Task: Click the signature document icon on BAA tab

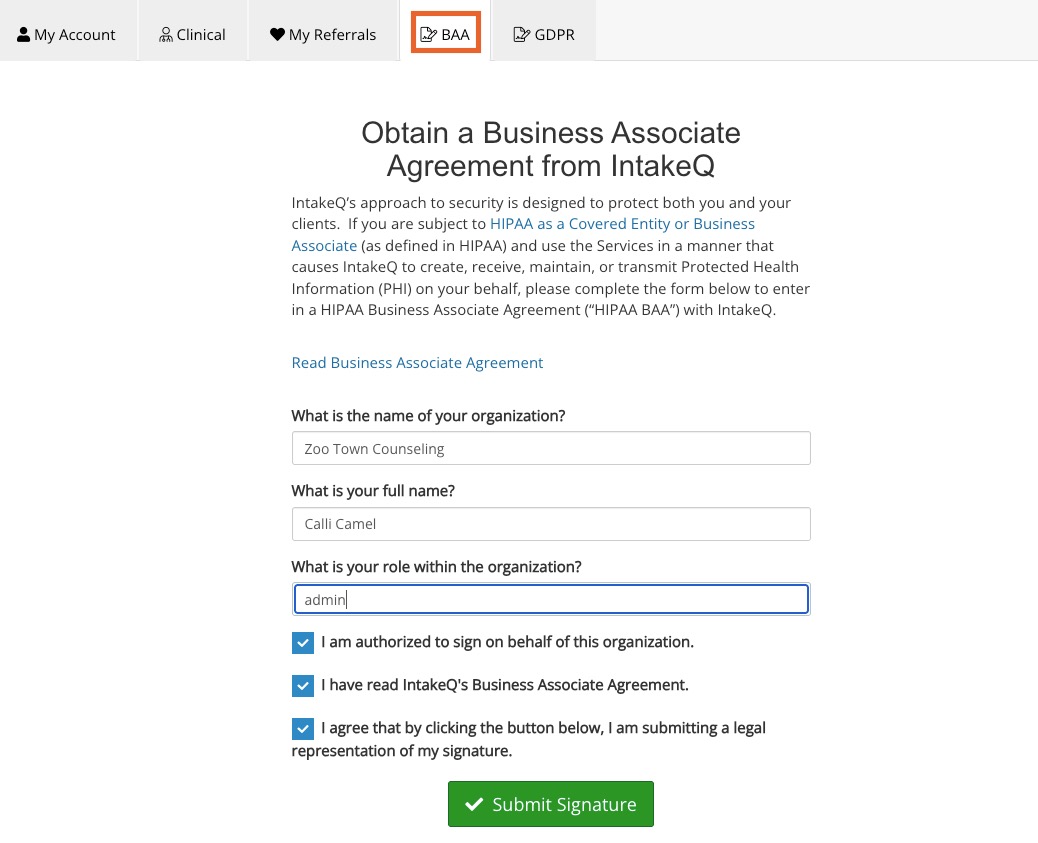Action: (x=428, y=34)
